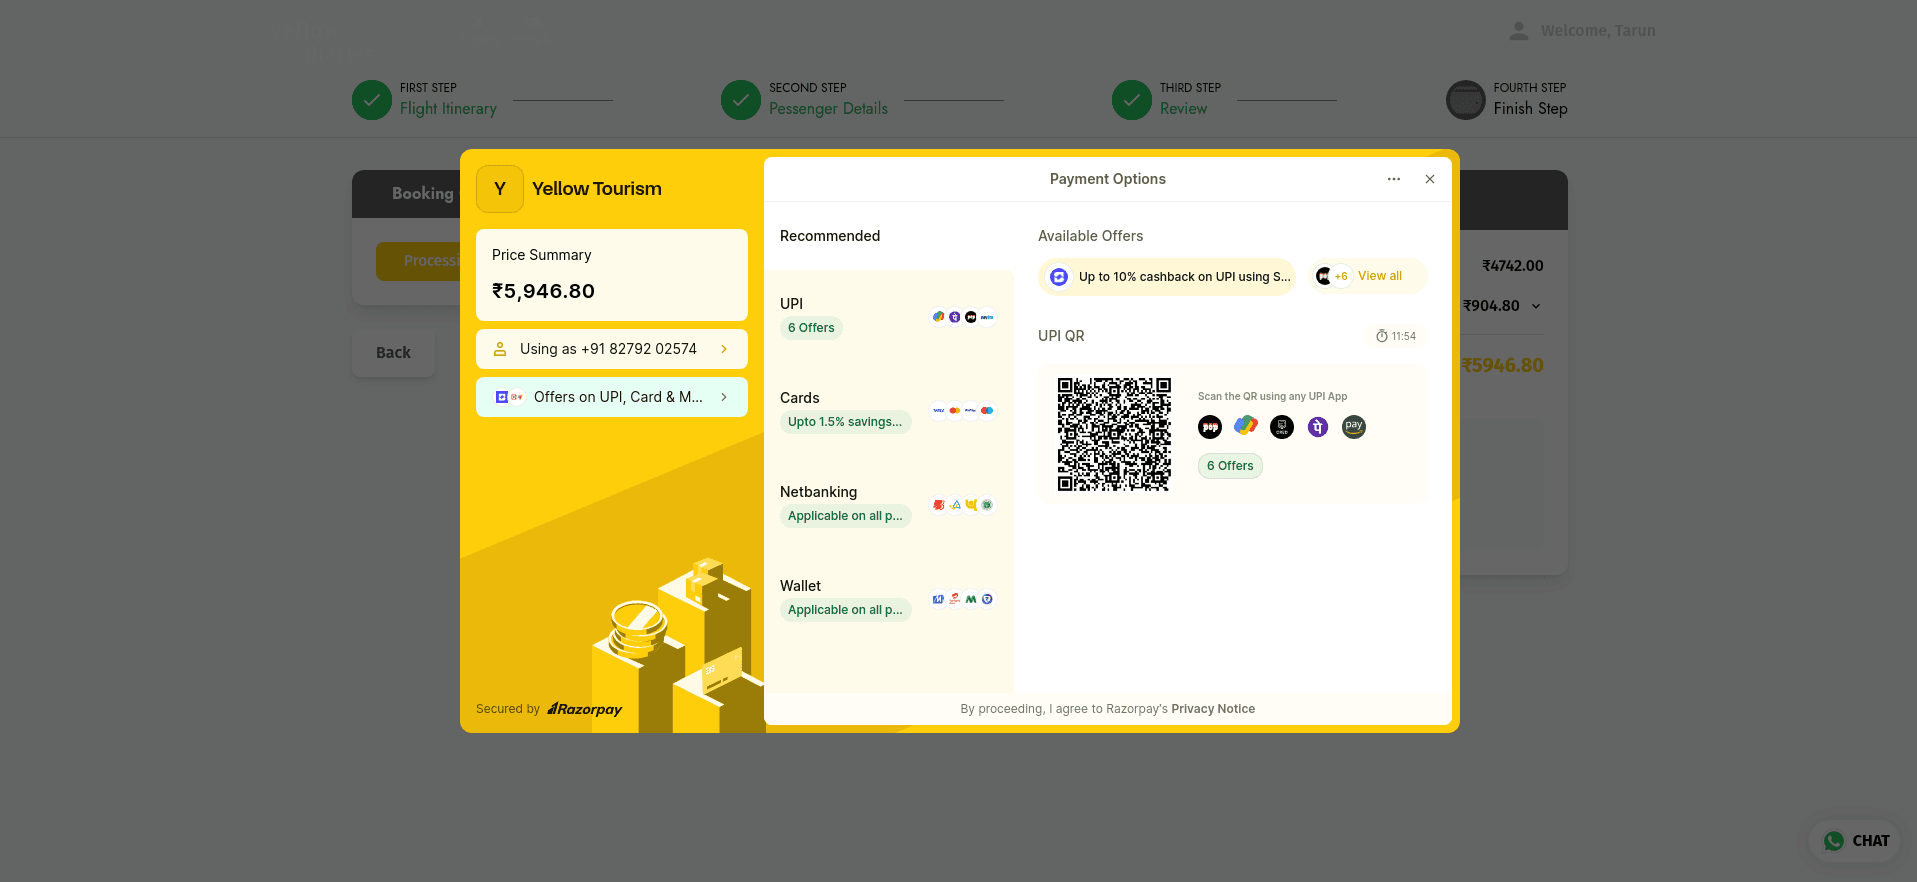Open the Privacy Notice link
Viewport: 1917px width, 882px height.
click(x=1213, y=709)
